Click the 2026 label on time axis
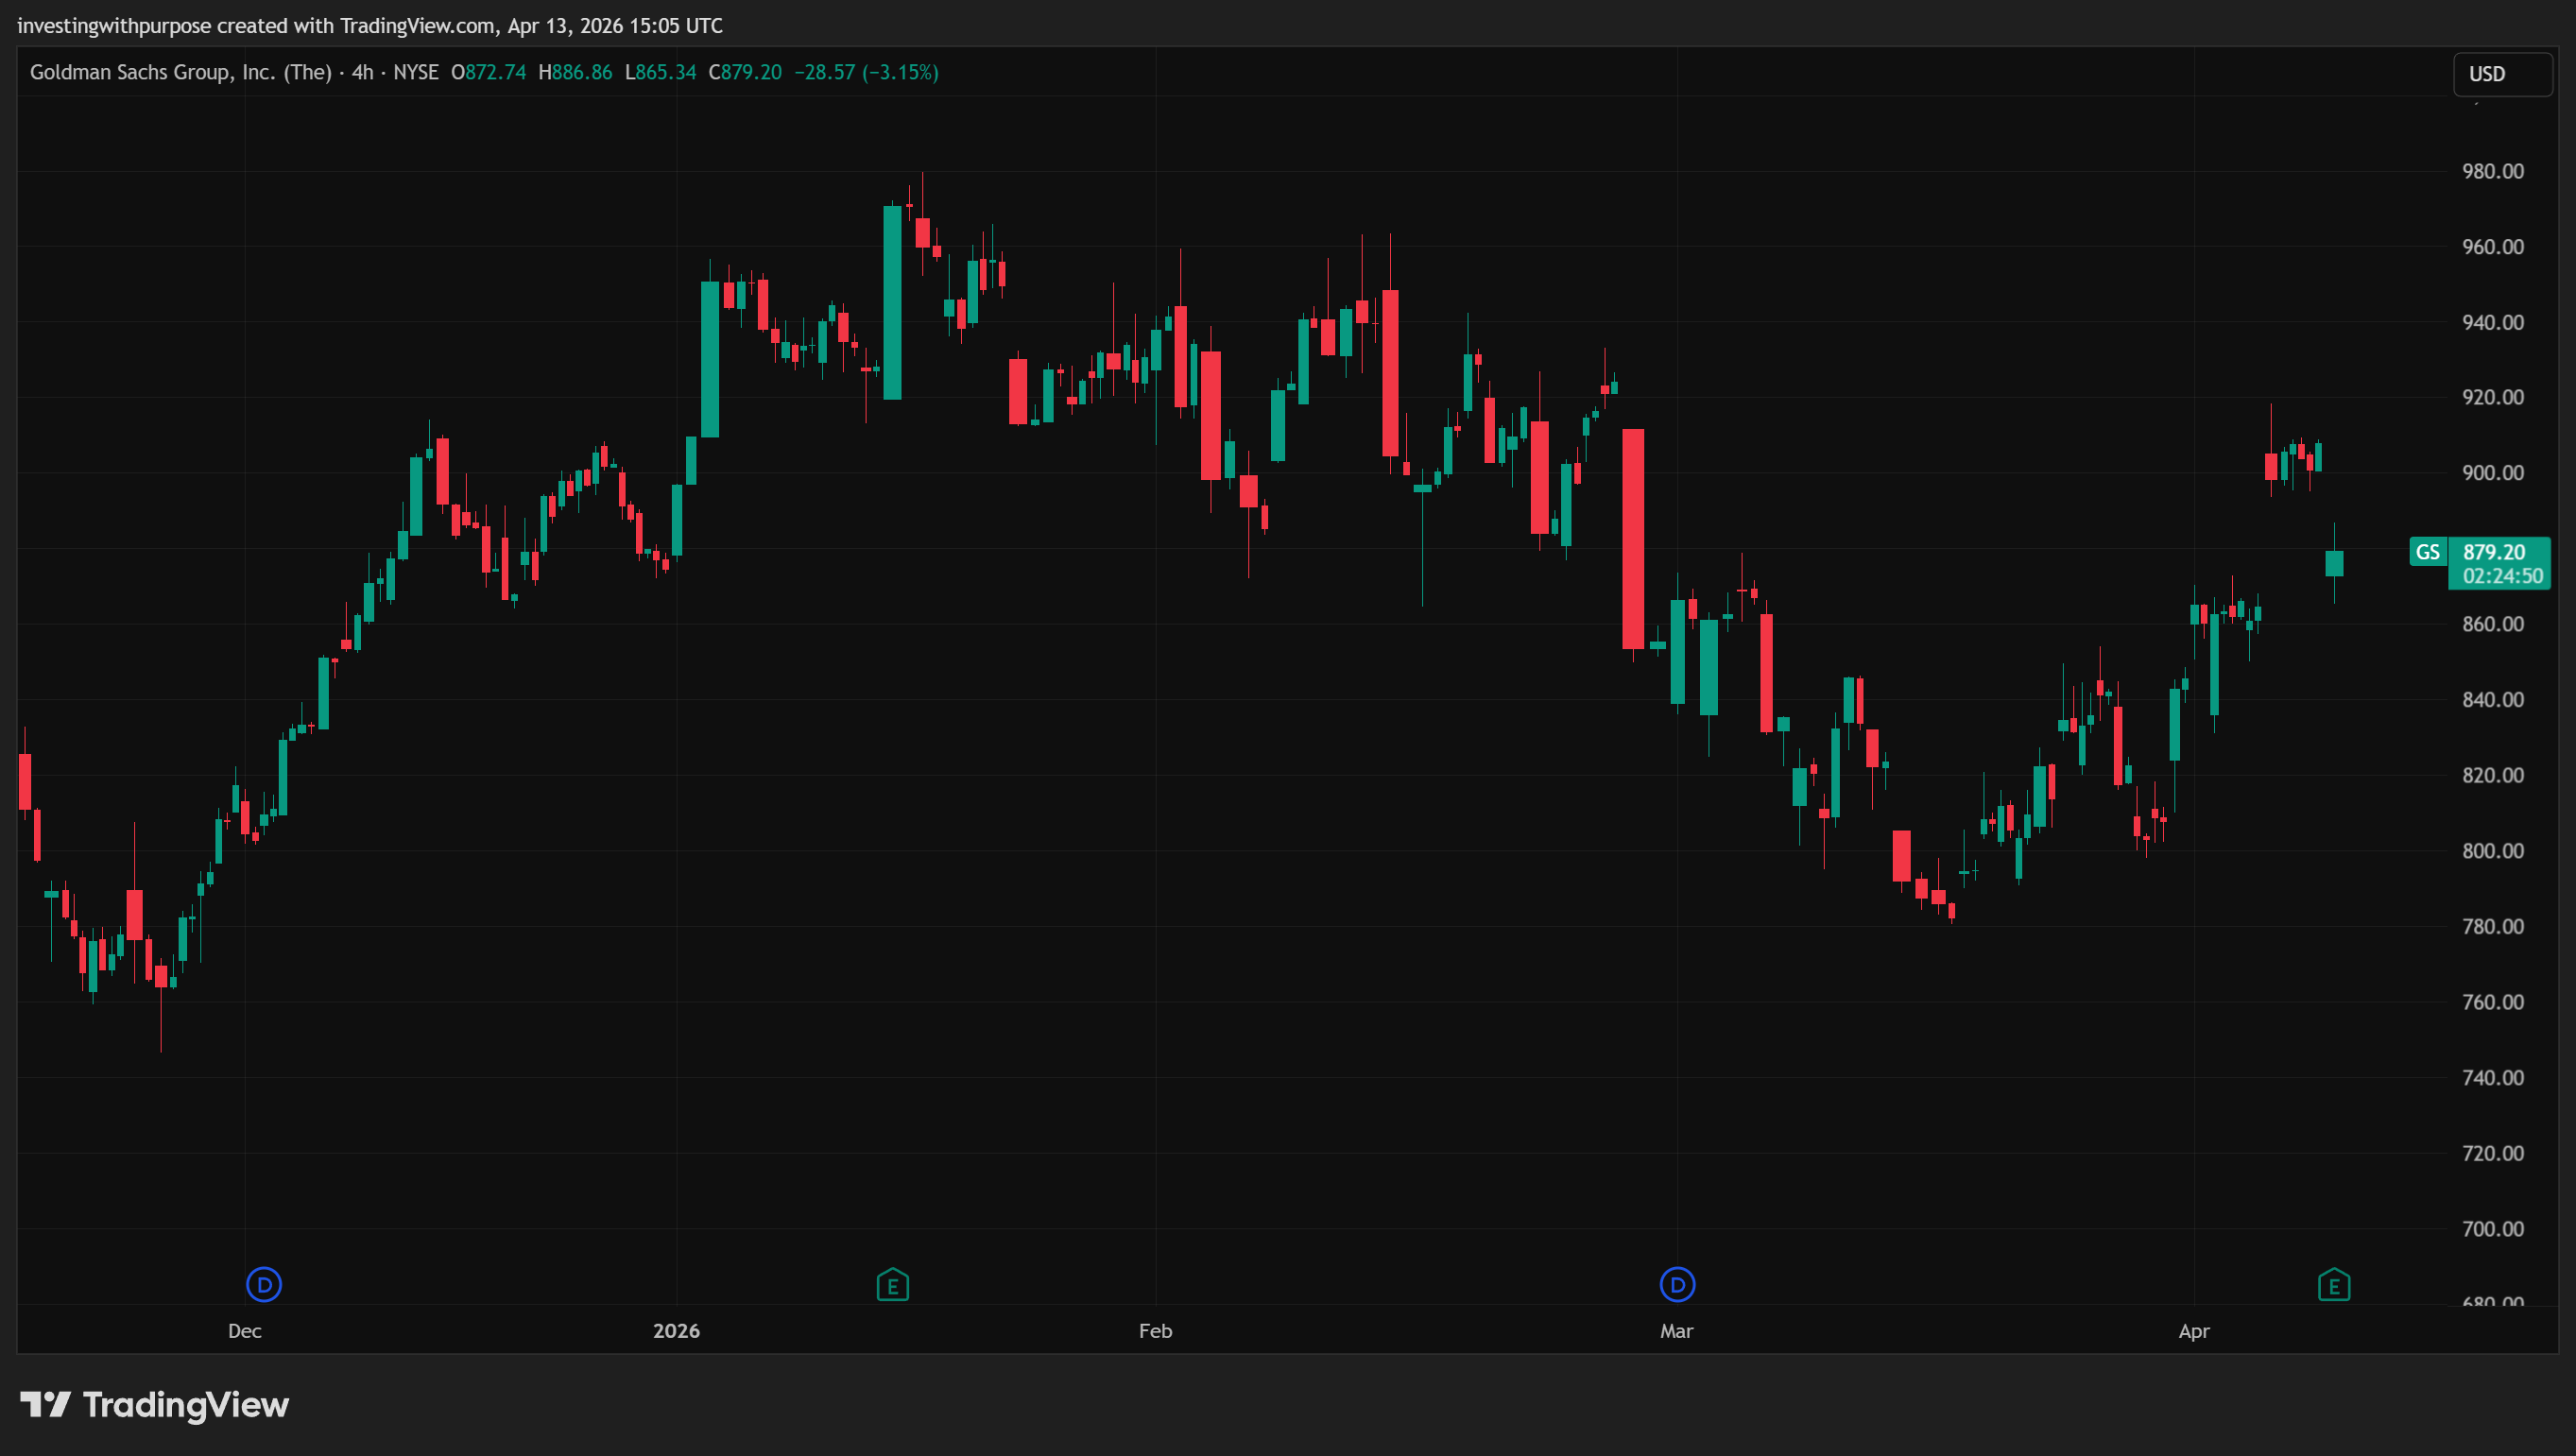This screenshot has height=1456, width=2576. click(676, 1330)
